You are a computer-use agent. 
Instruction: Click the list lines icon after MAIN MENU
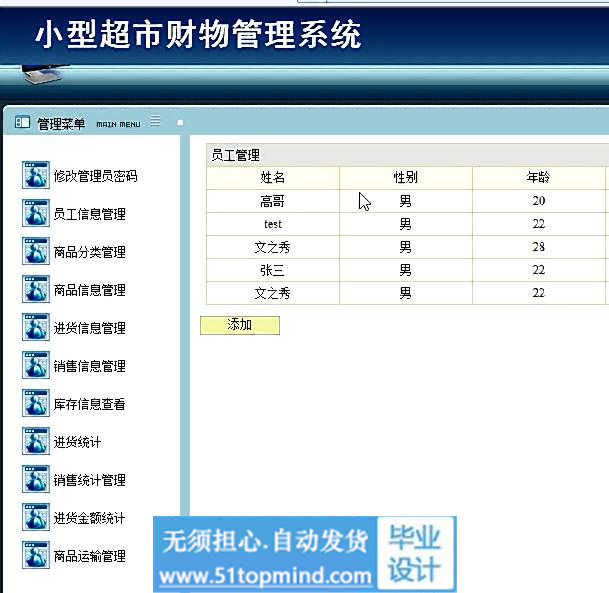coord(155,121)
